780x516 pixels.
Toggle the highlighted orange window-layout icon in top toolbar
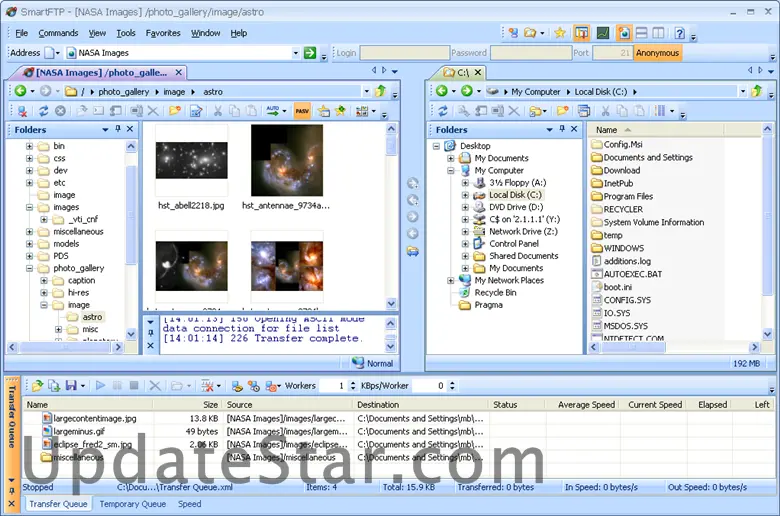[x=581, y=33]
